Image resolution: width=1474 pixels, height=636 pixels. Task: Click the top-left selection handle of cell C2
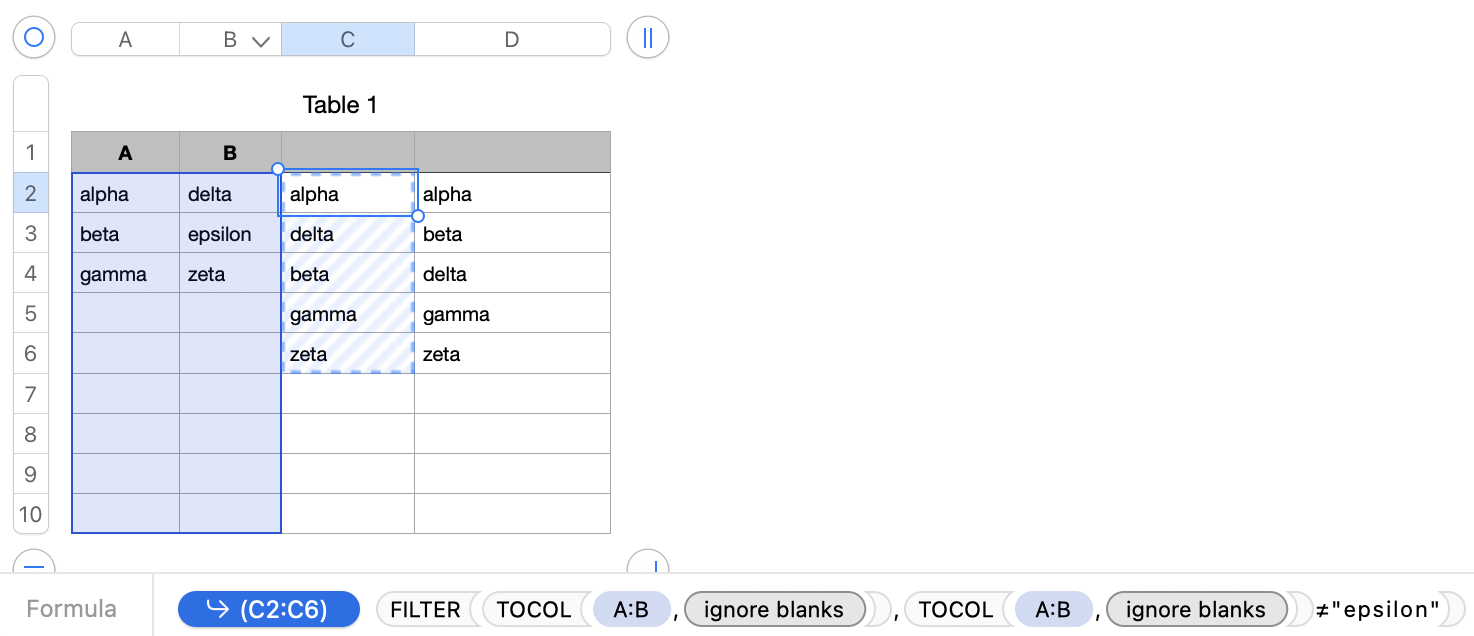(278, 169)
